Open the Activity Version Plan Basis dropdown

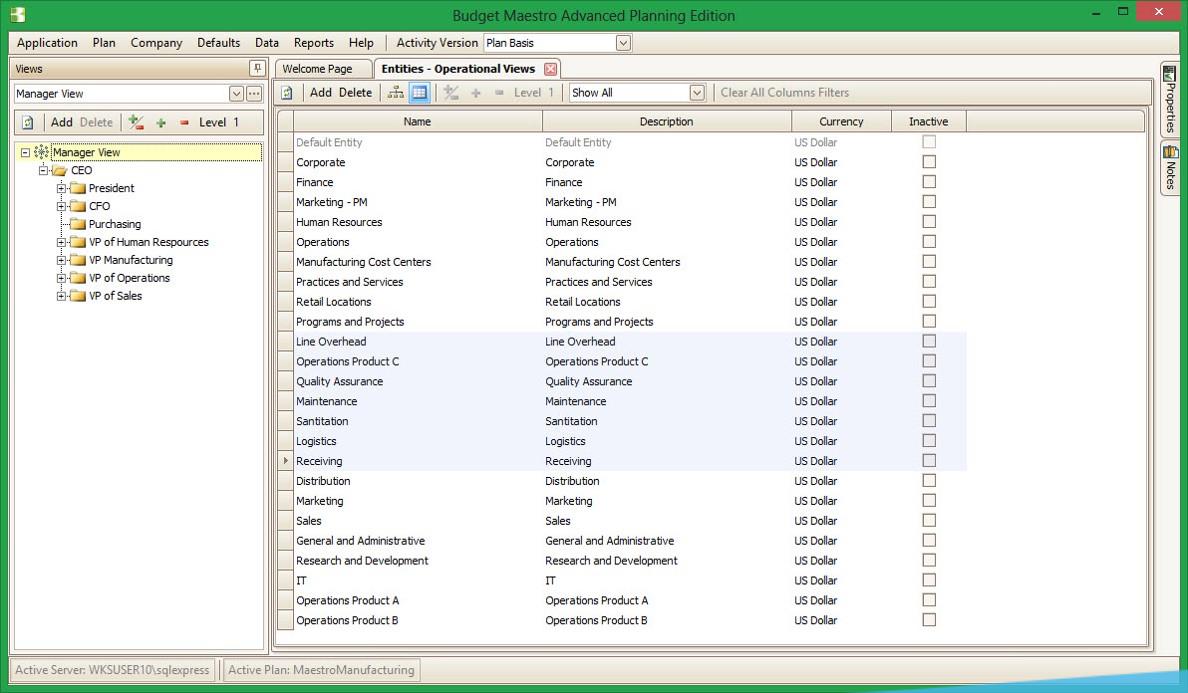coord(623,43)
